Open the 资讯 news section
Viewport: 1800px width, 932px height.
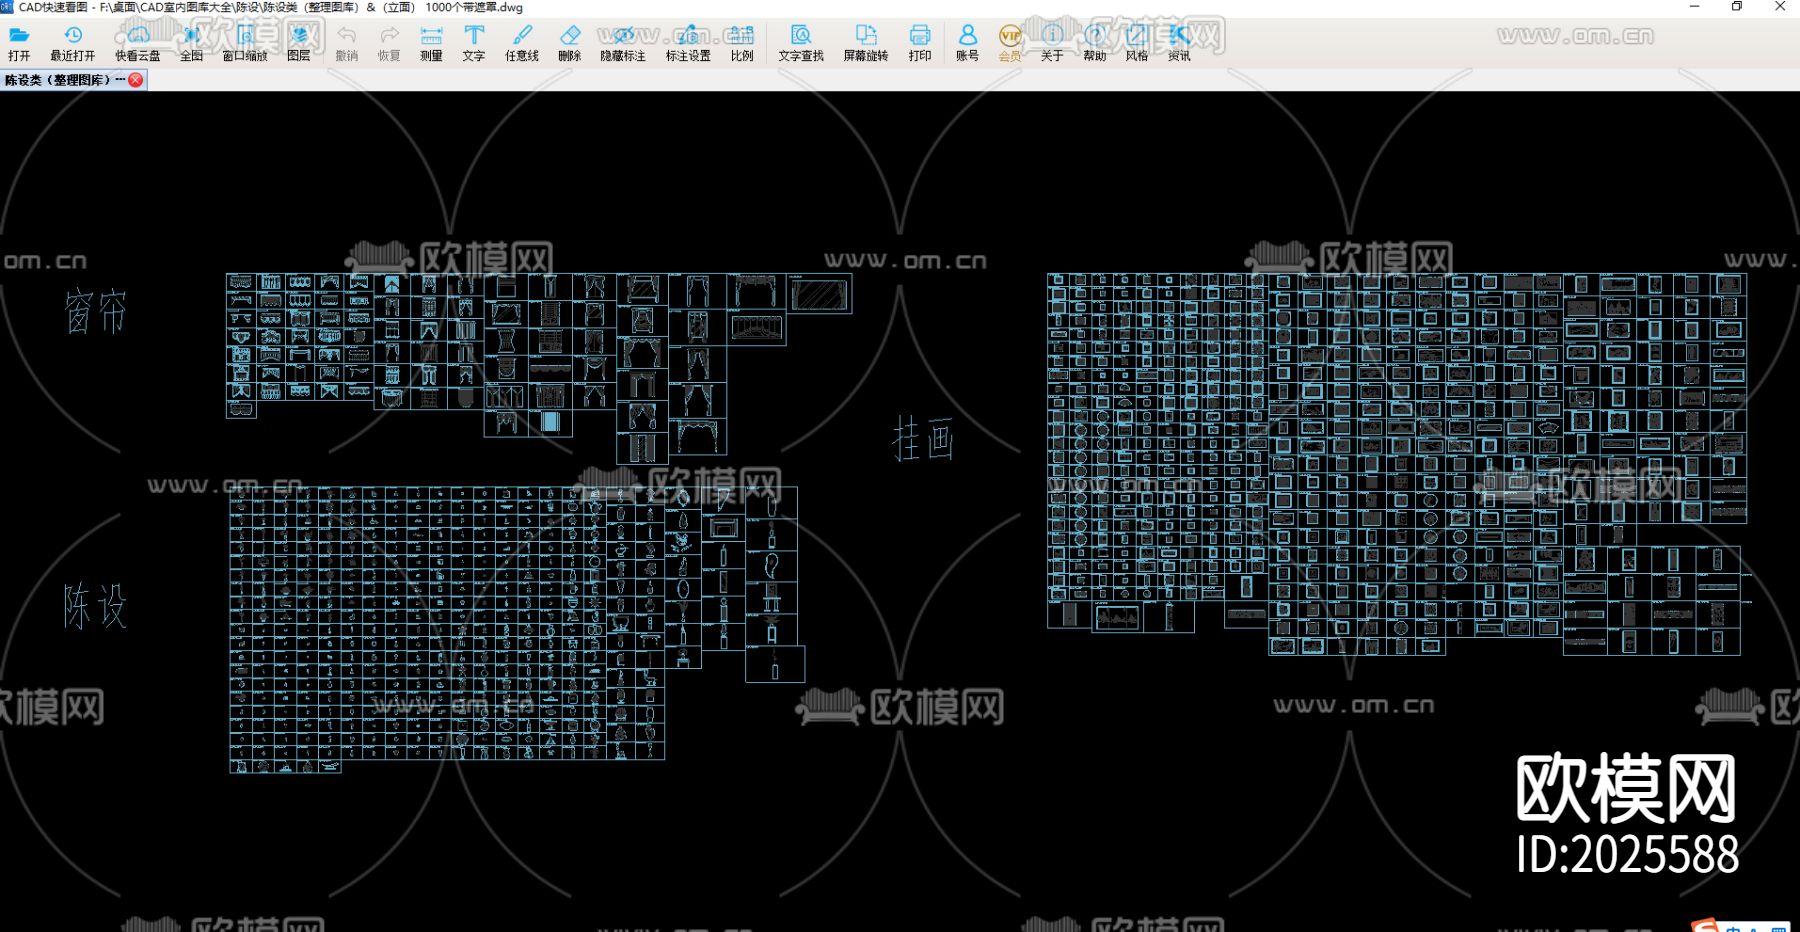(x=1180, y=43)
